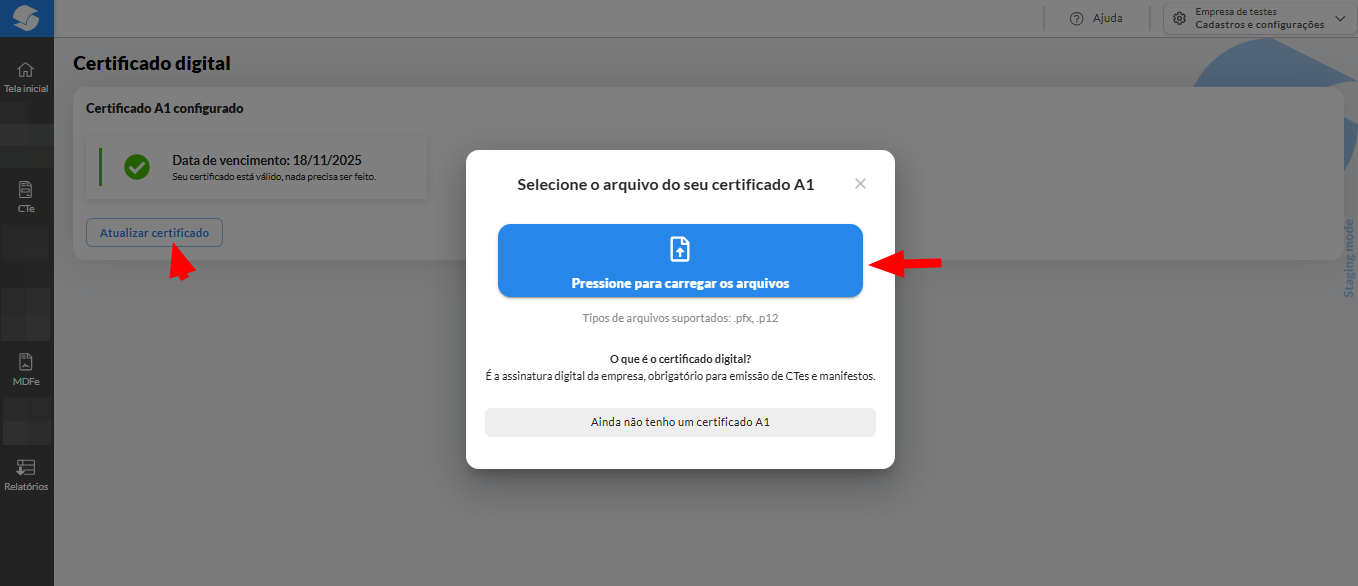
Task: Open the CTe document icon in sidebar
Action: tap(26, 189)
